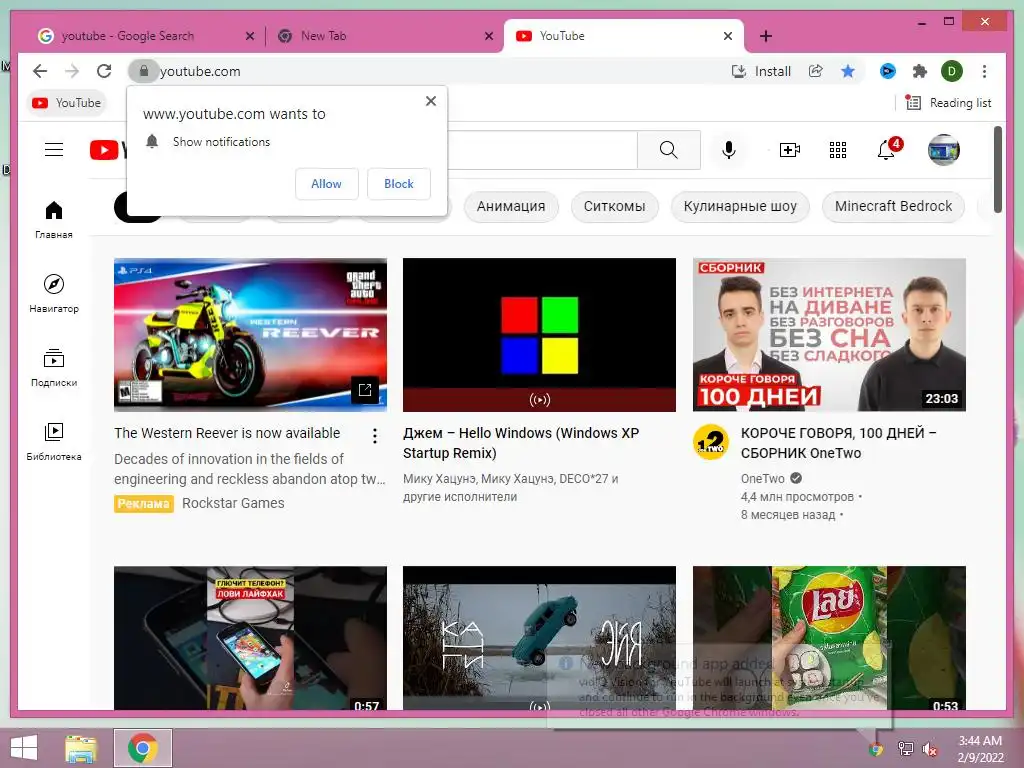Open the OneTwo channel avatar
The image size is (1024, 768).
pos(711,442)
